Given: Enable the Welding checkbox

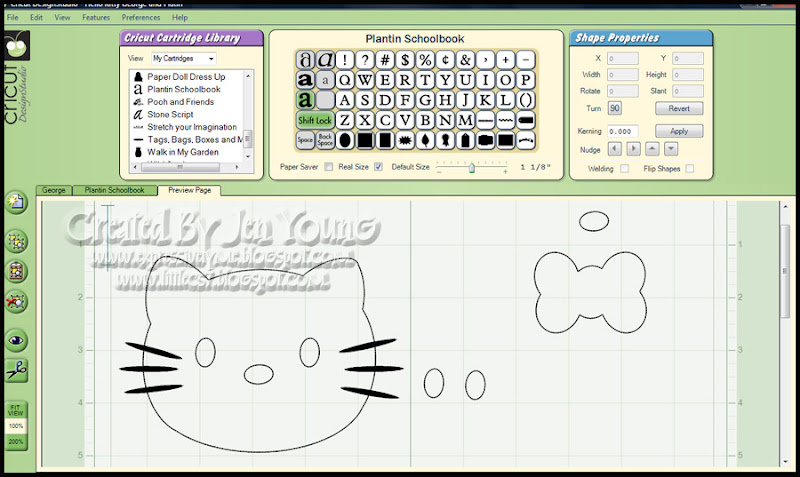Looking at the screenshot, I should pos(624,168).
